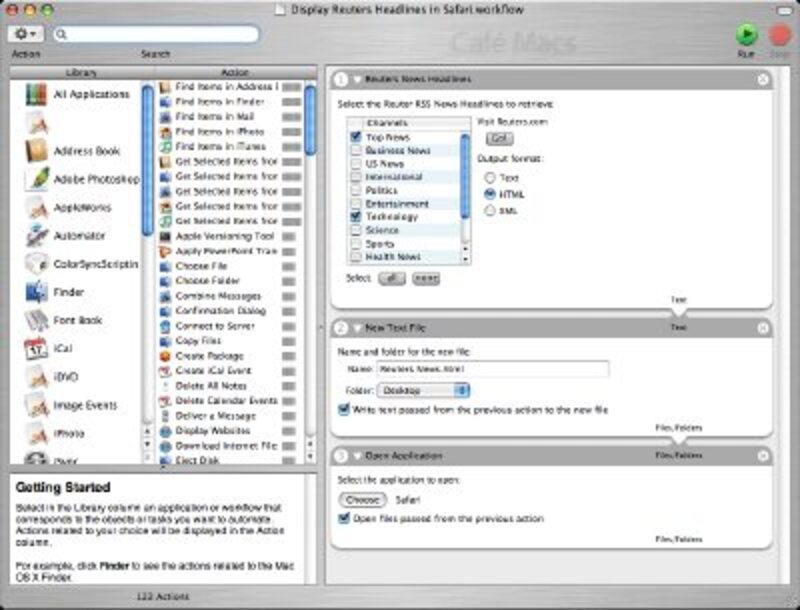Select Apply PowerPoint Transition action
800x610 pixels.
point(228,251)
